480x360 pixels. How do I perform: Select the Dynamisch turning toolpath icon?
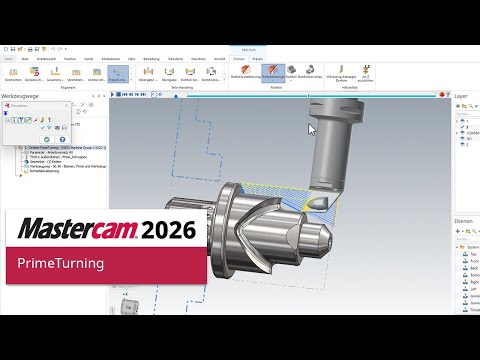pos(34,74)
